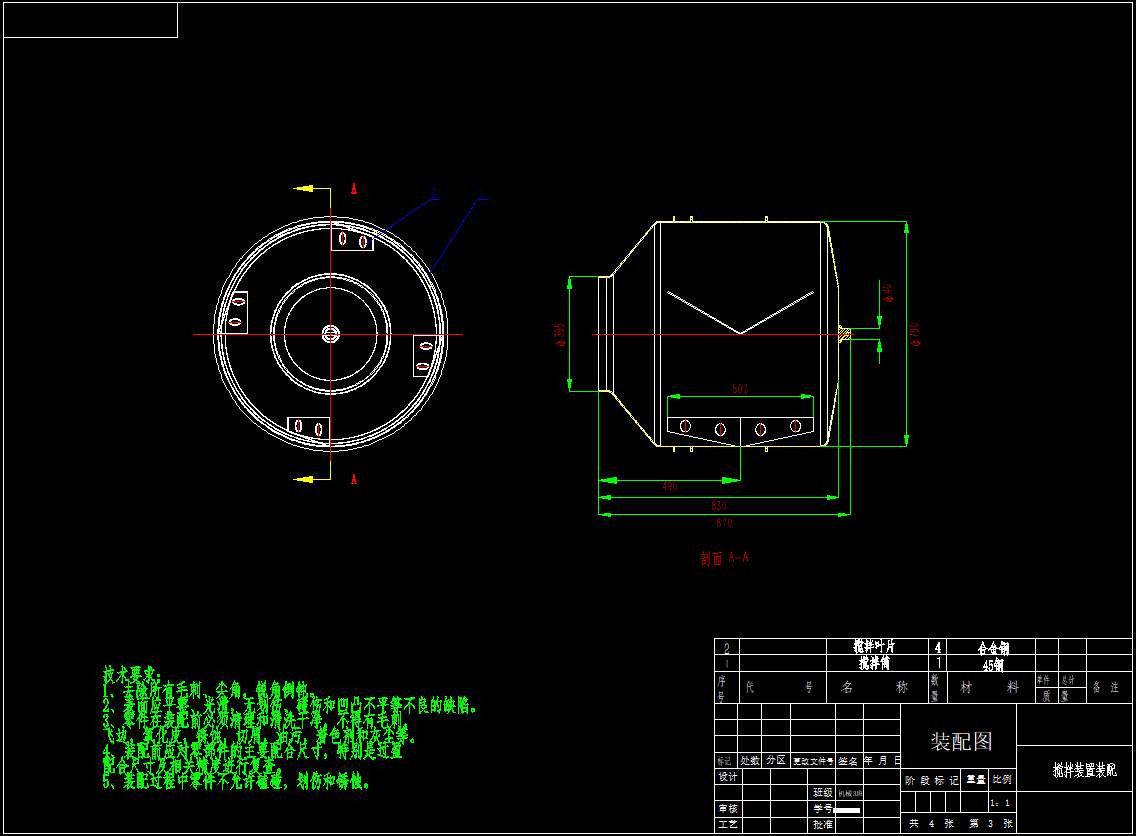This screenshot has height=836, width=1136.
Task: Click the 比例 header cell
Action: pos(1002,779)
